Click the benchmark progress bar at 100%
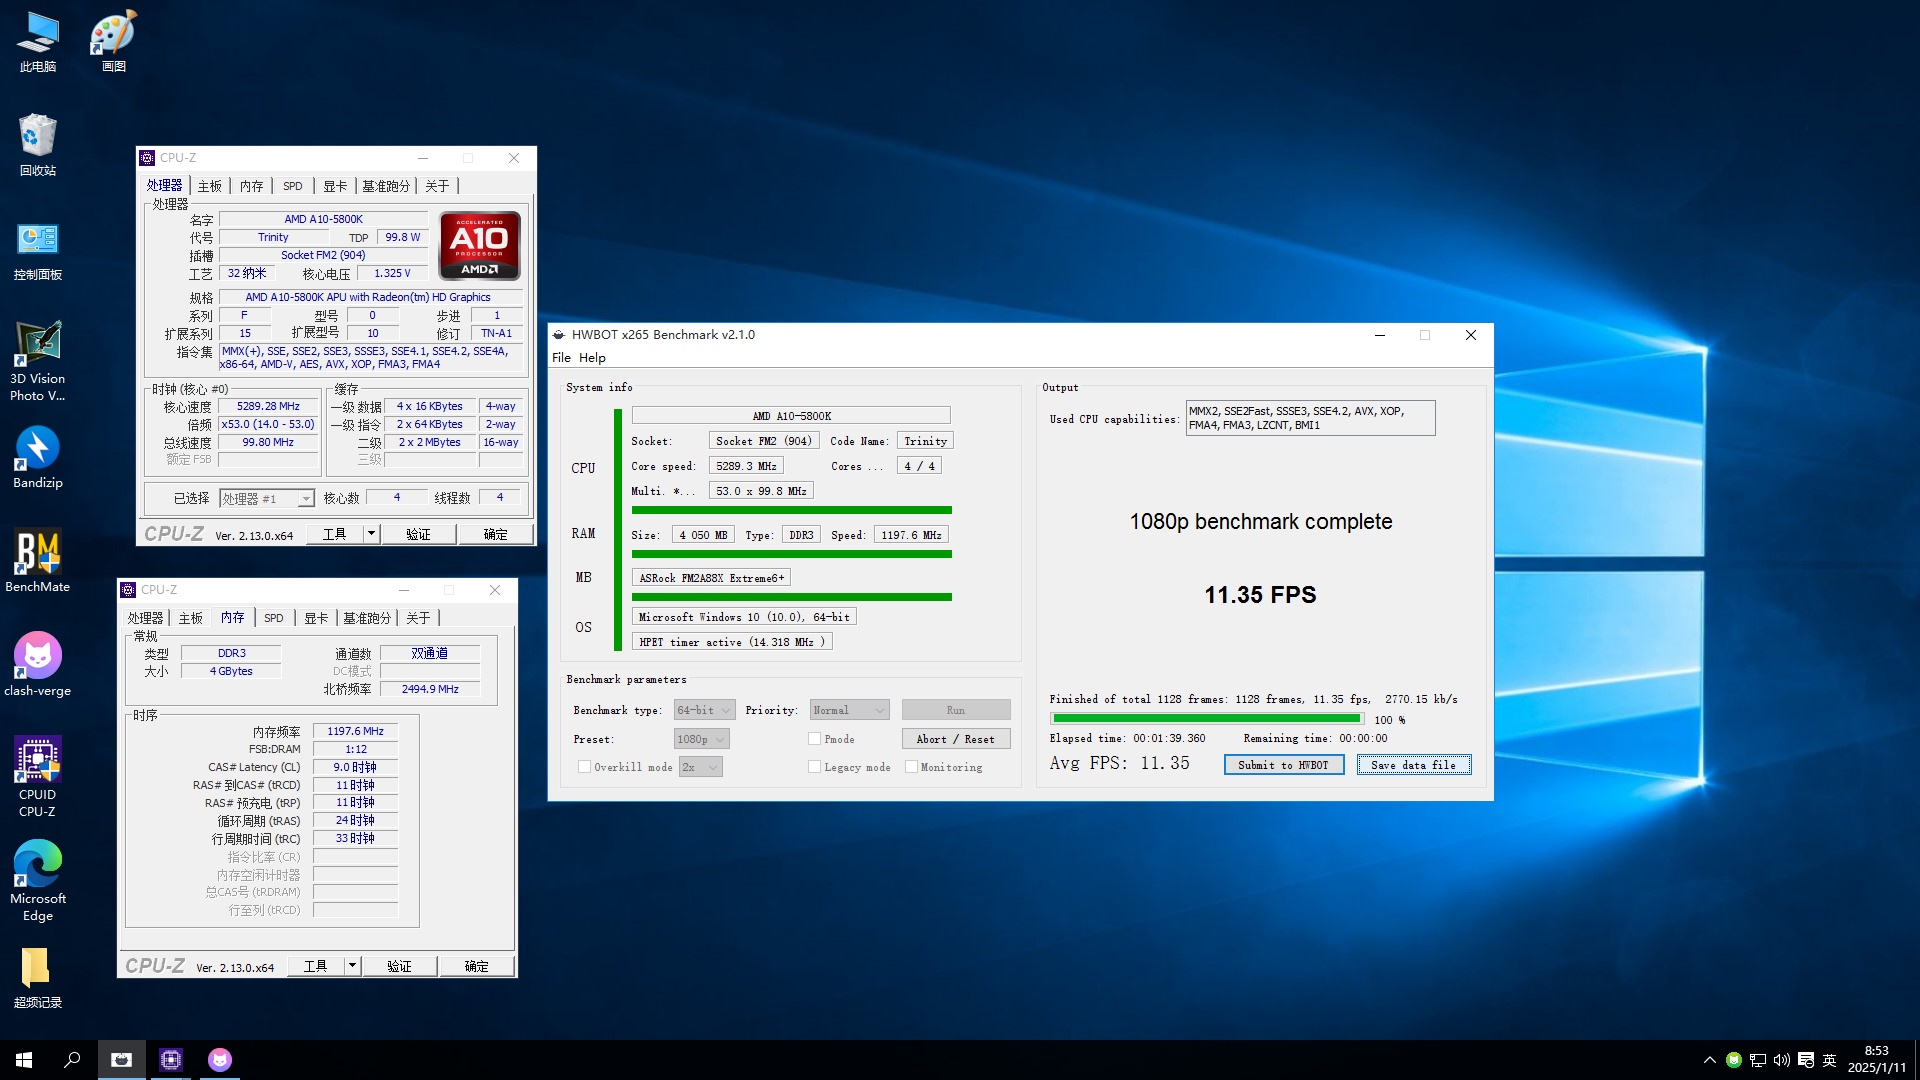 [1207, 719]
